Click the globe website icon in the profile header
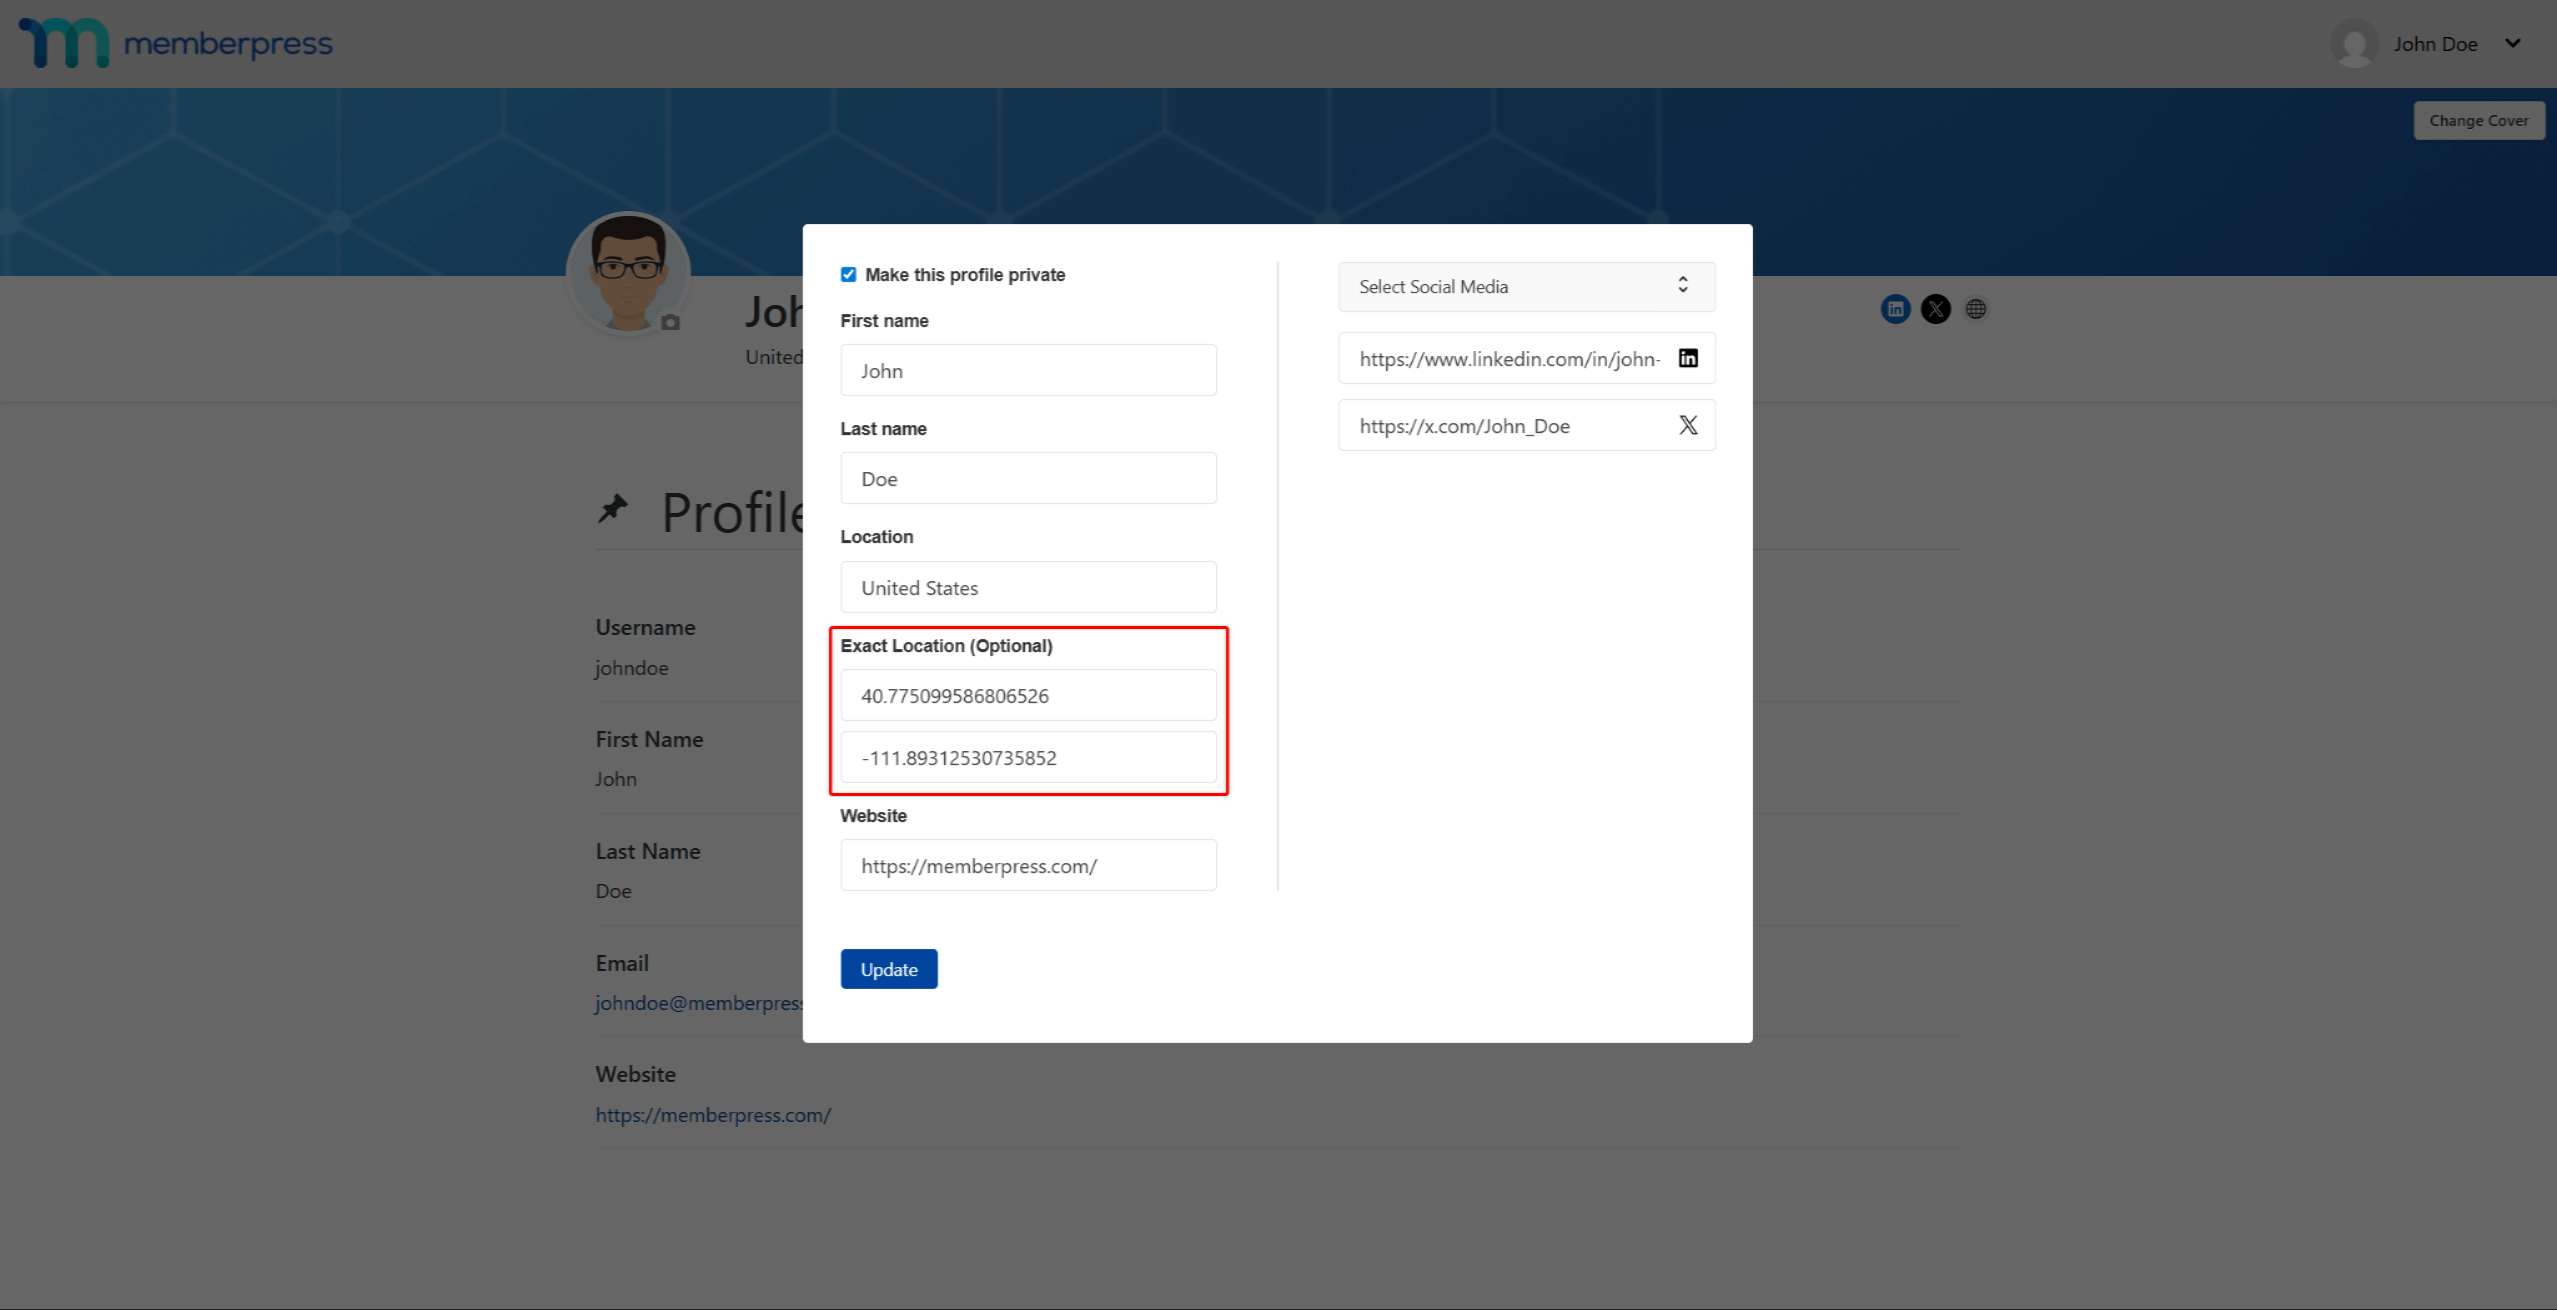This screenshot has width=2557, height=1310. 1975,309
